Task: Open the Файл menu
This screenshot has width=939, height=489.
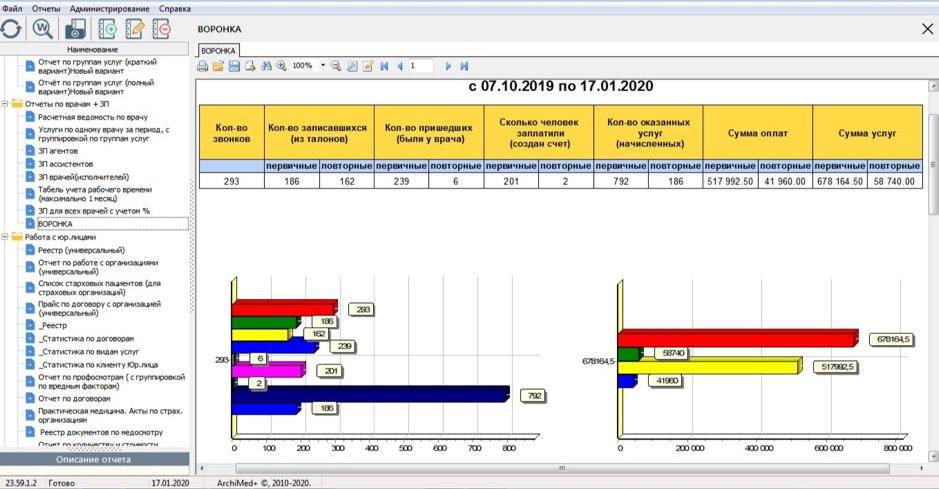Action: click(12, 8)
